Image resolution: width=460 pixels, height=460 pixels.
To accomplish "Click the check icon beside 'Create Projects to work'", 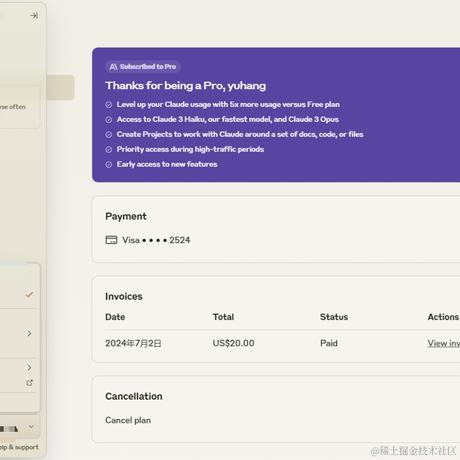I will 109,135.
